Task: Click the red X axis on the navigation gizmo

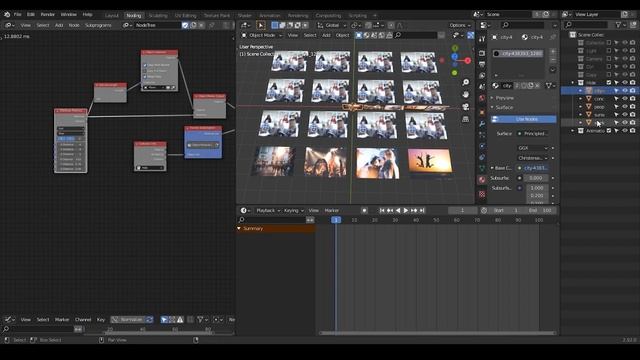Action: point(467,61)
